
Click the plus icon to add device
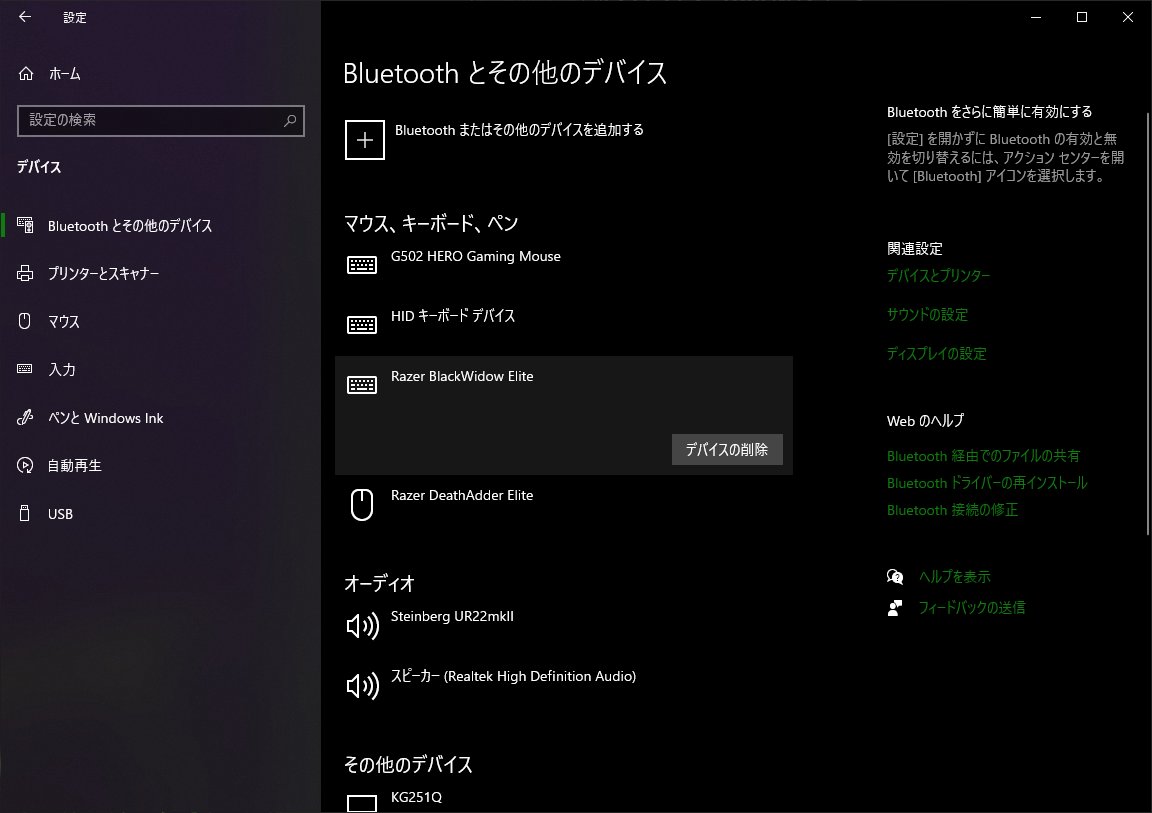[x=364, y=140]
